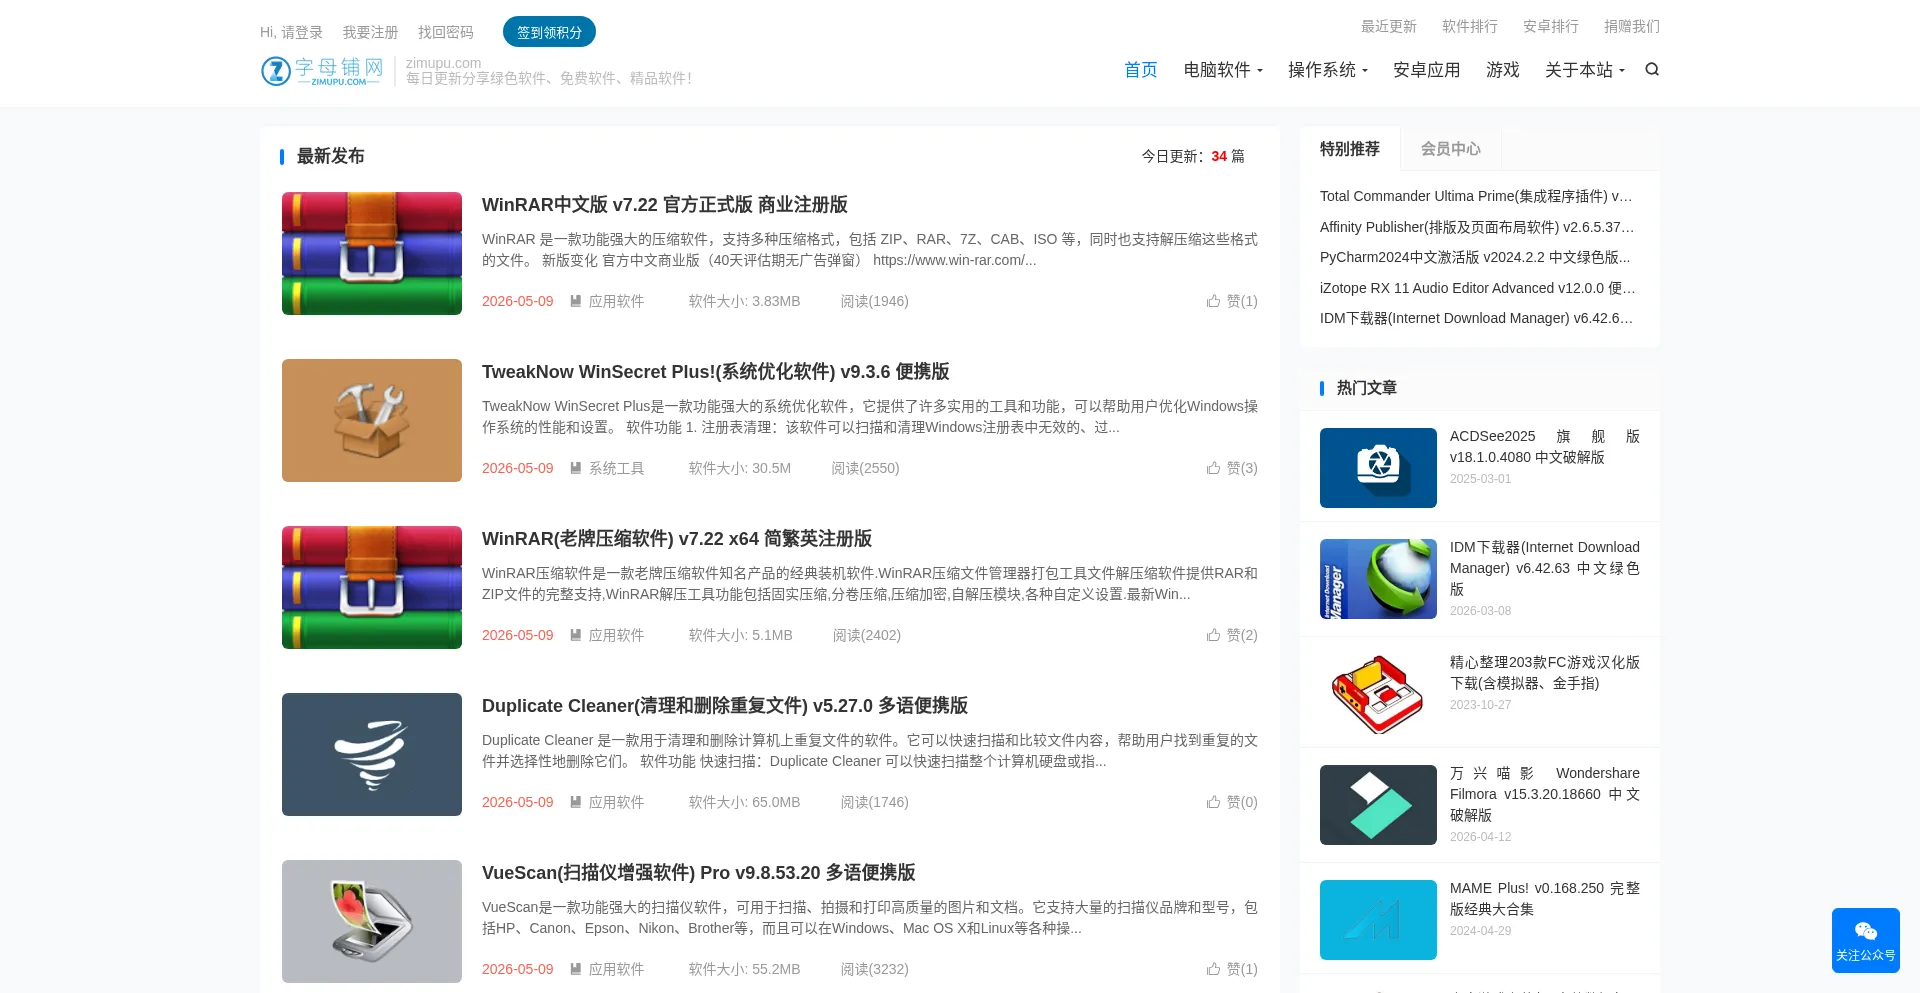The height and width of the screenshot is (993, 1920).
Task: Open ACDSee2025 旗舰版 hot article title
Action: point(1545,447)
